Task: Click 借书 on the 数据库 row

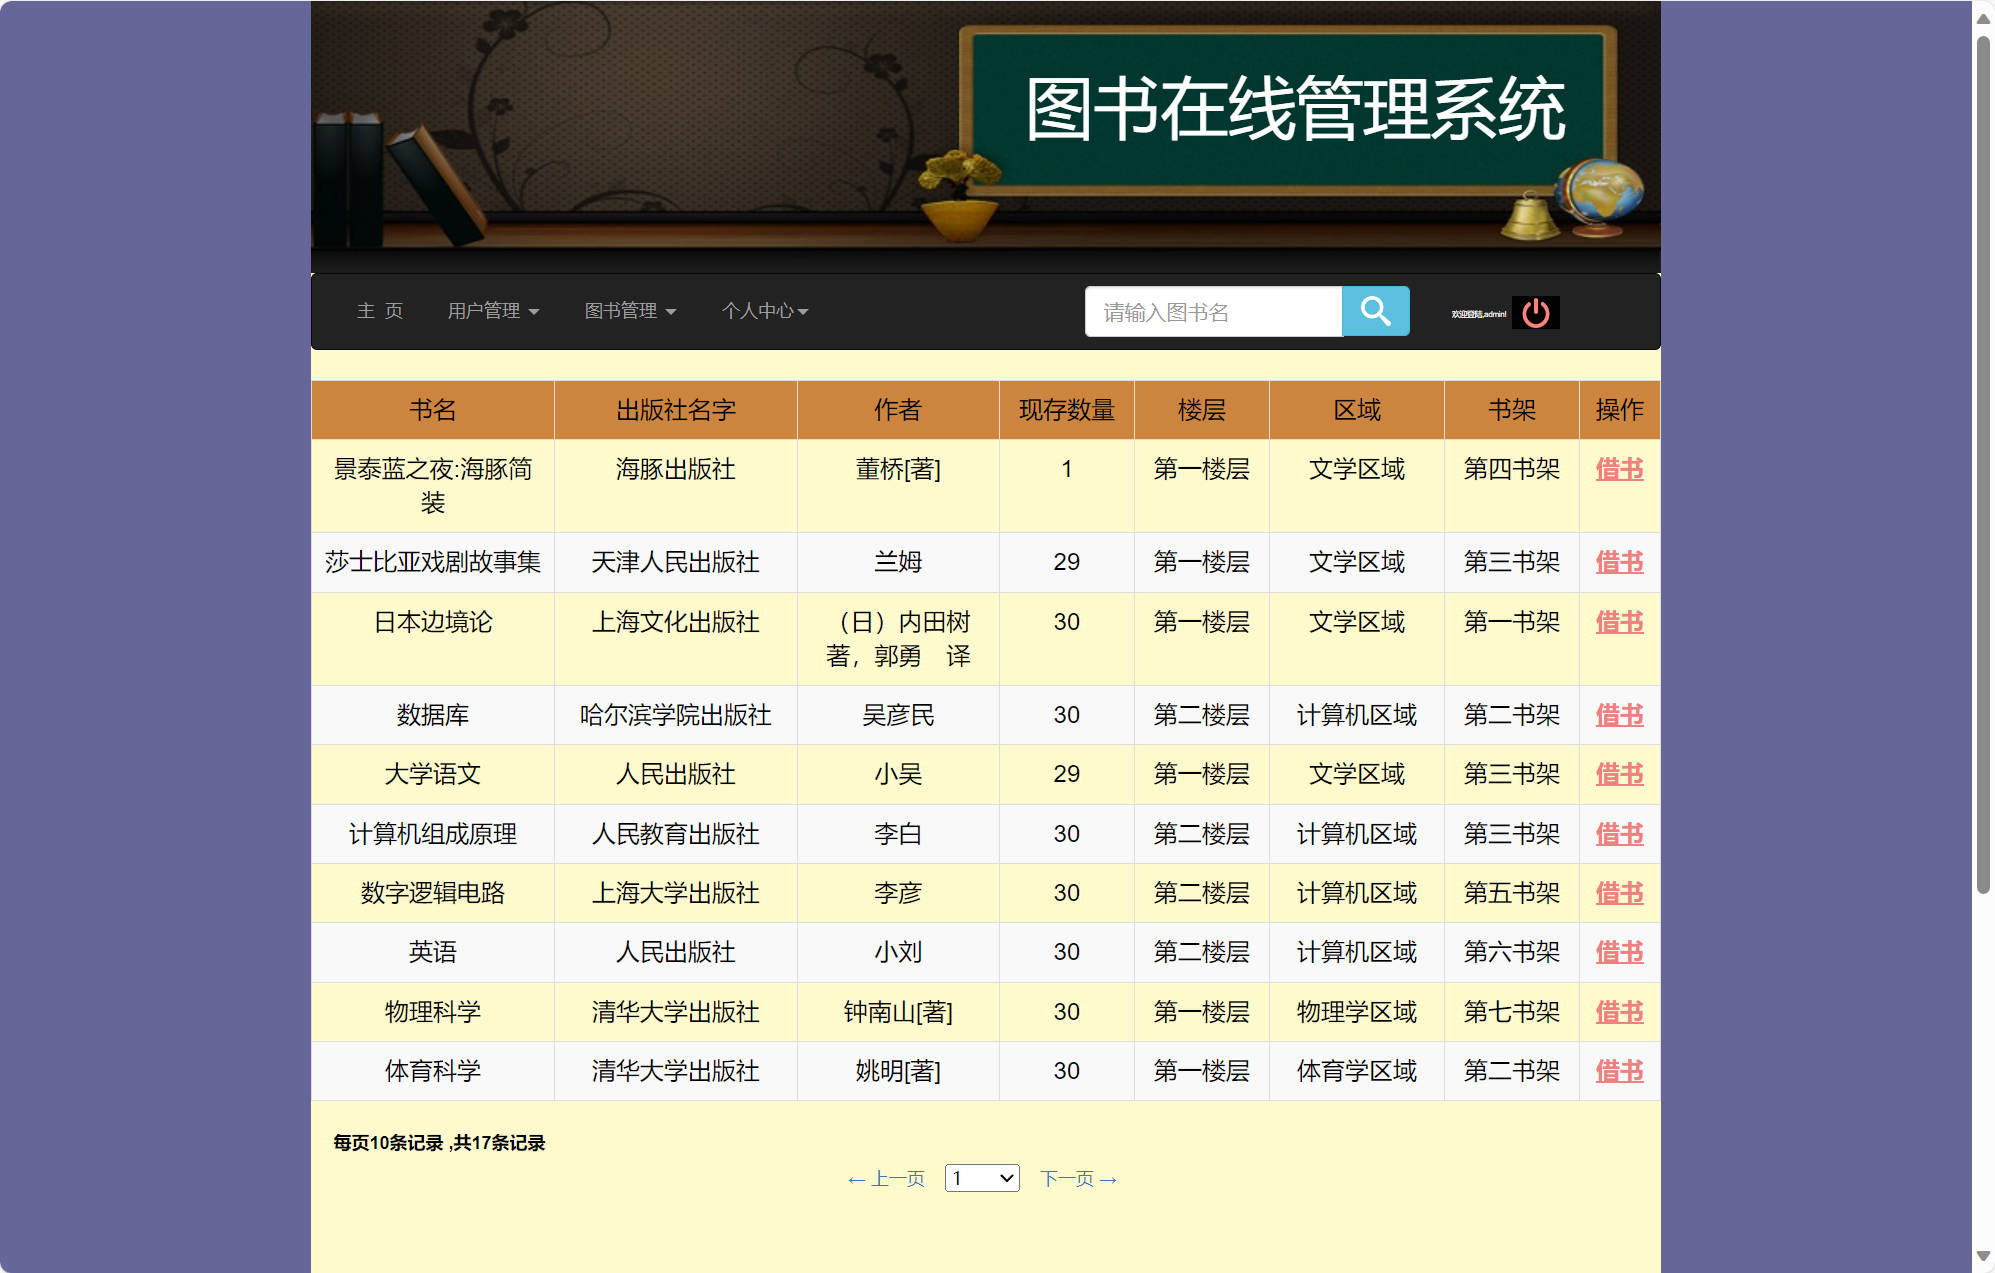Action: pyautogui.click(x=1618, y=715)
